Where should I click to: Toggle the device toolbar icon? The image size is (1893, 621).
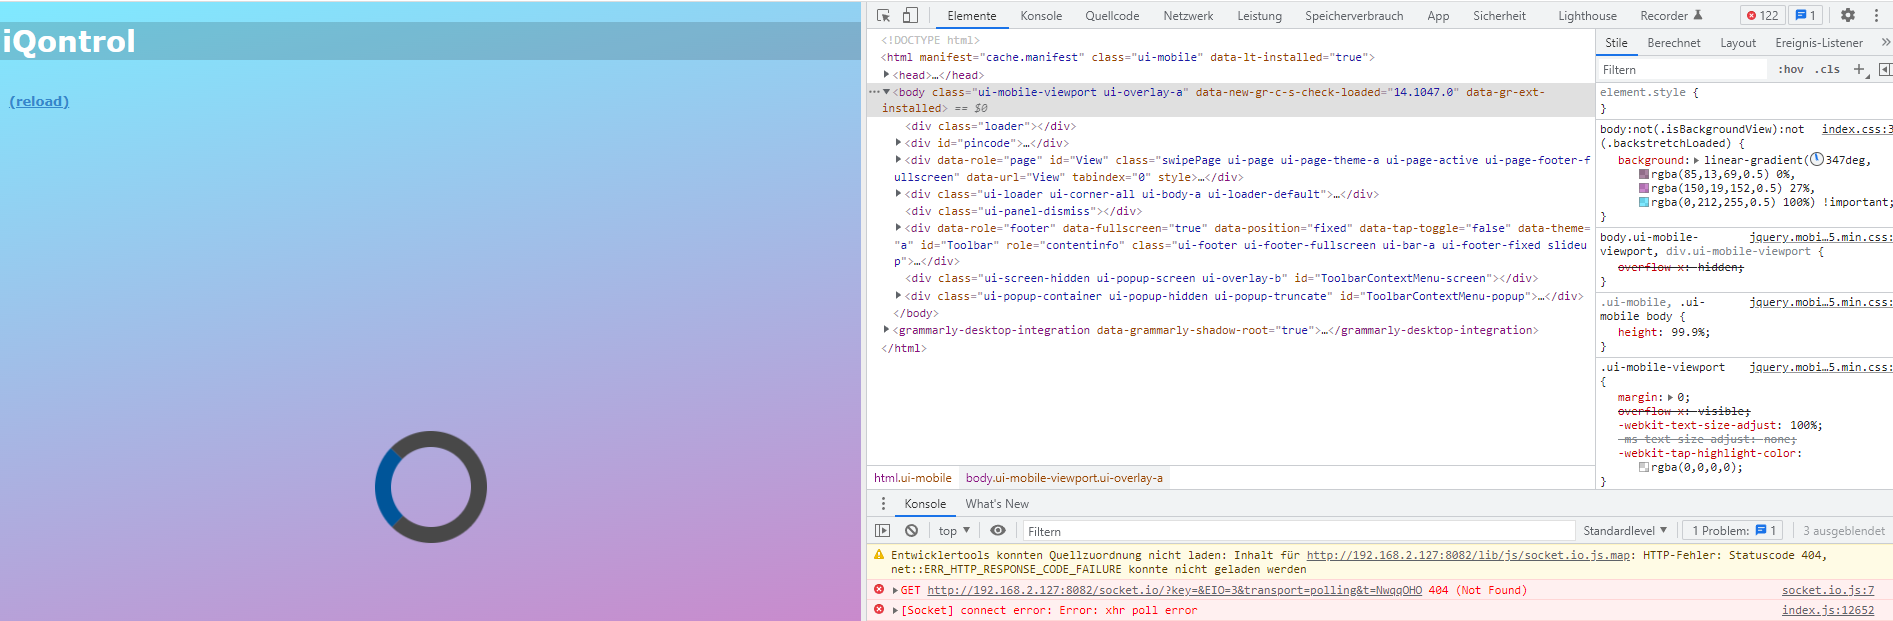point(910,15)
